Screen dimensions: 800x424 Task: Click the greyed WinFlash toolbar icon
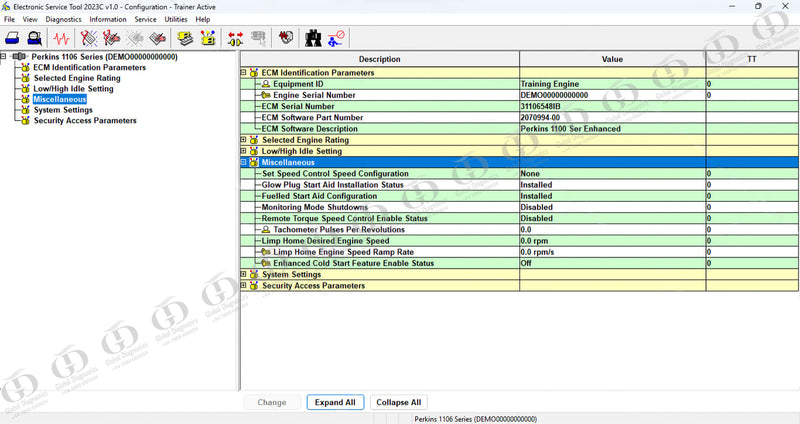[x=258, y=38]
